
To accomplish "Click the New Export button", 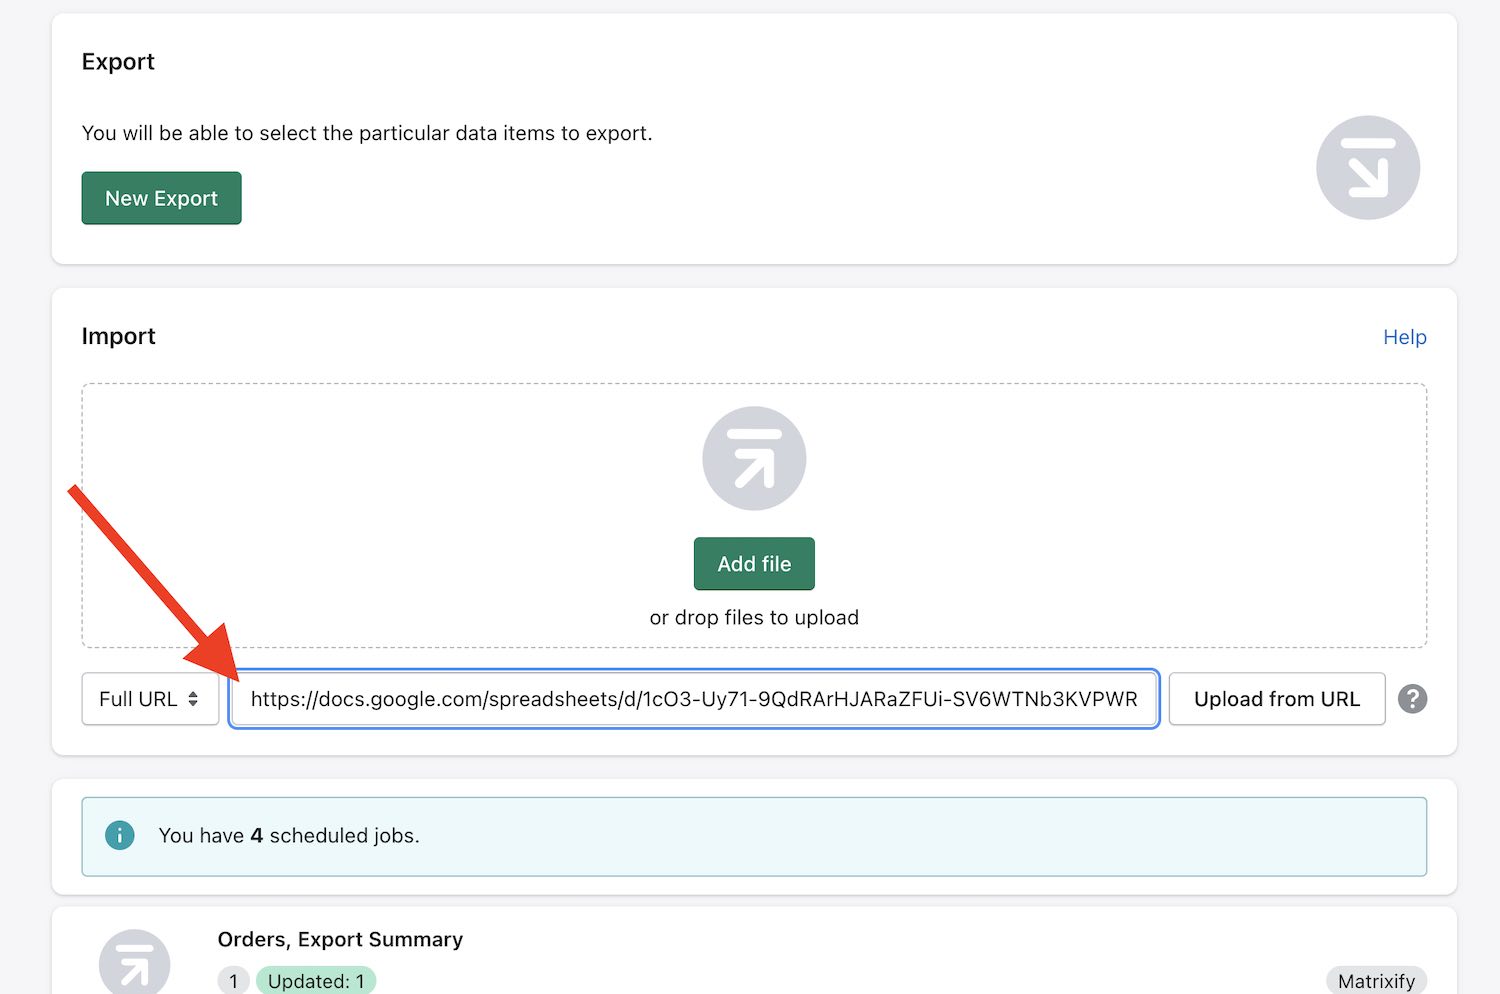I will pyautogui.click(x=161, y=198).
